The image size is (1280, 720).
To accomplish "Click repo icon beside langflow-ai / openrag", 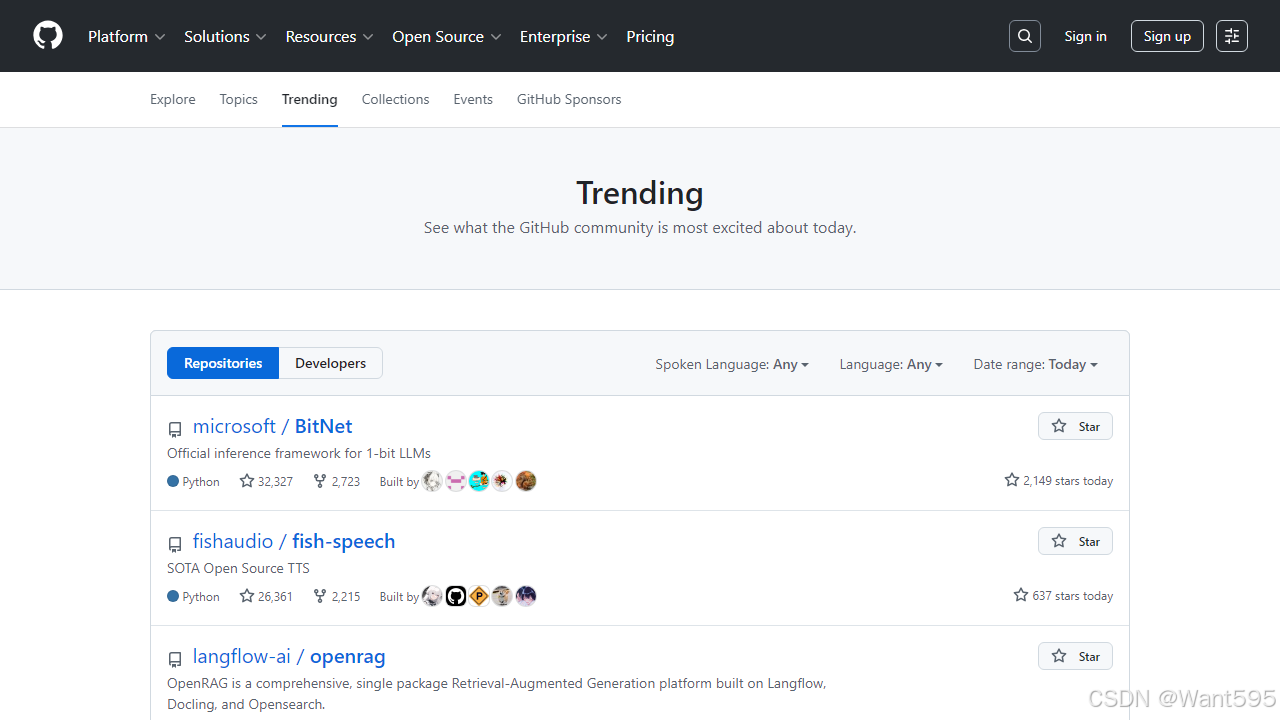I will (175, 659).
